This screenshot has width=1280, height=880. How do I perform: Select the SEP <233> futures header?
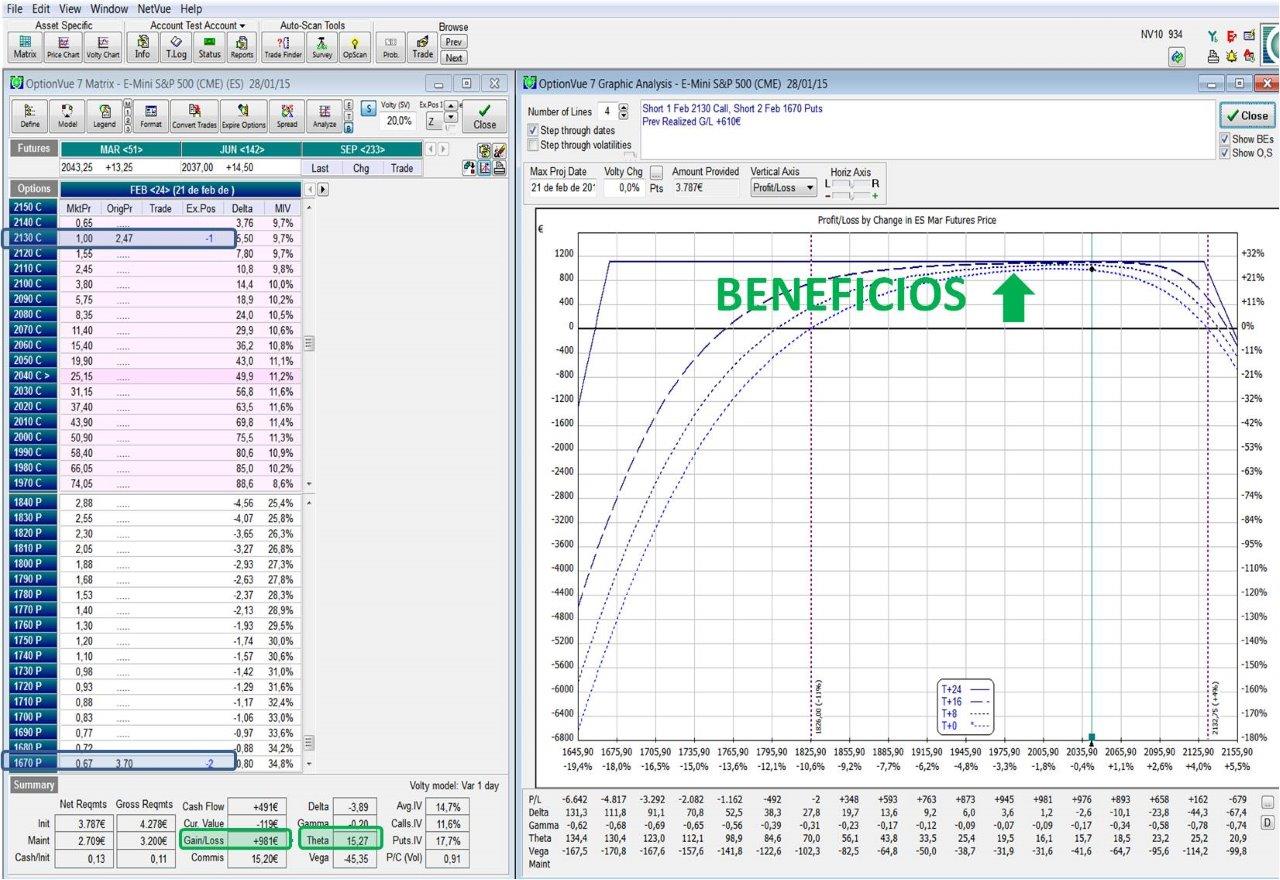[x=362, y=149]
